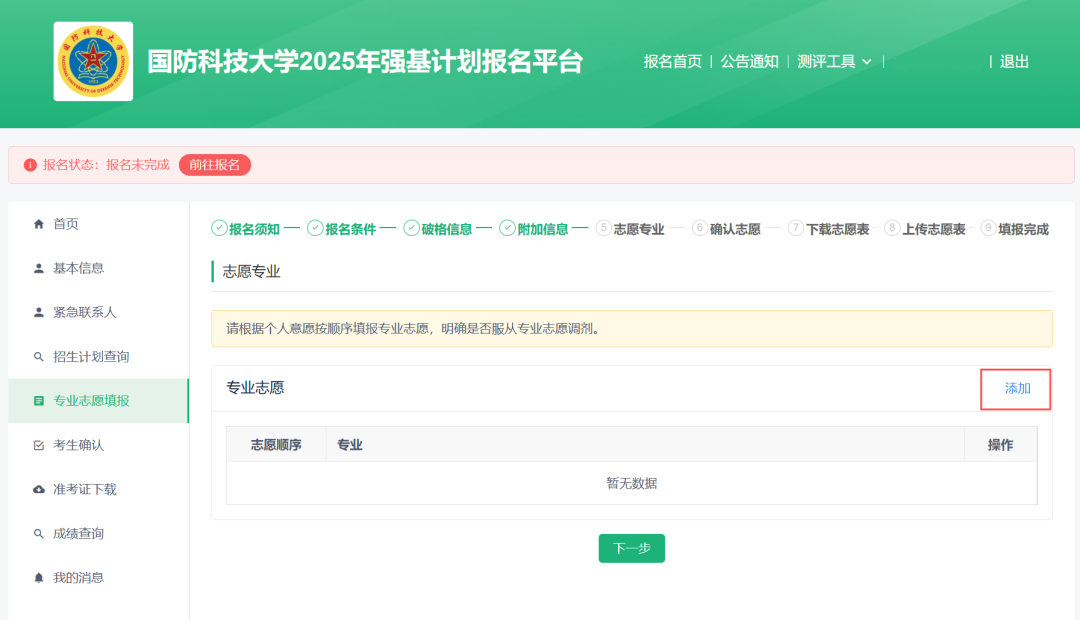This screenshot has width=1080, height=620.
Task: Add a major via 添加 link
Action: 1017,389
